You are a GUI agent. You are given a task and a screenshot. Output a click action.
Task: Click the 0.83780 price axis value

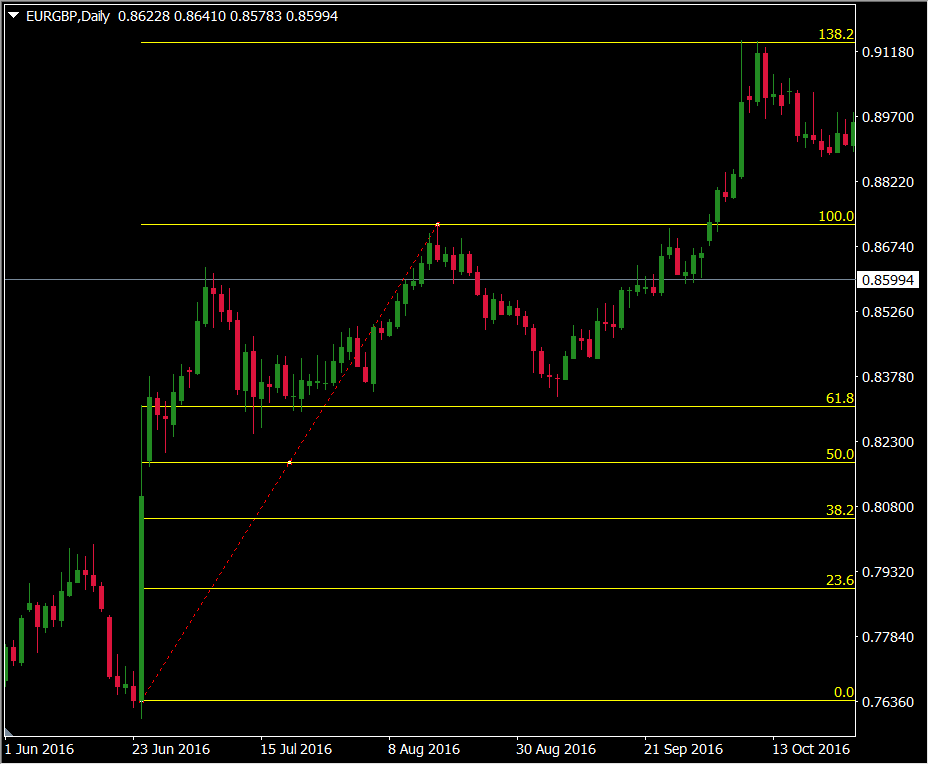tap(888, 377)
